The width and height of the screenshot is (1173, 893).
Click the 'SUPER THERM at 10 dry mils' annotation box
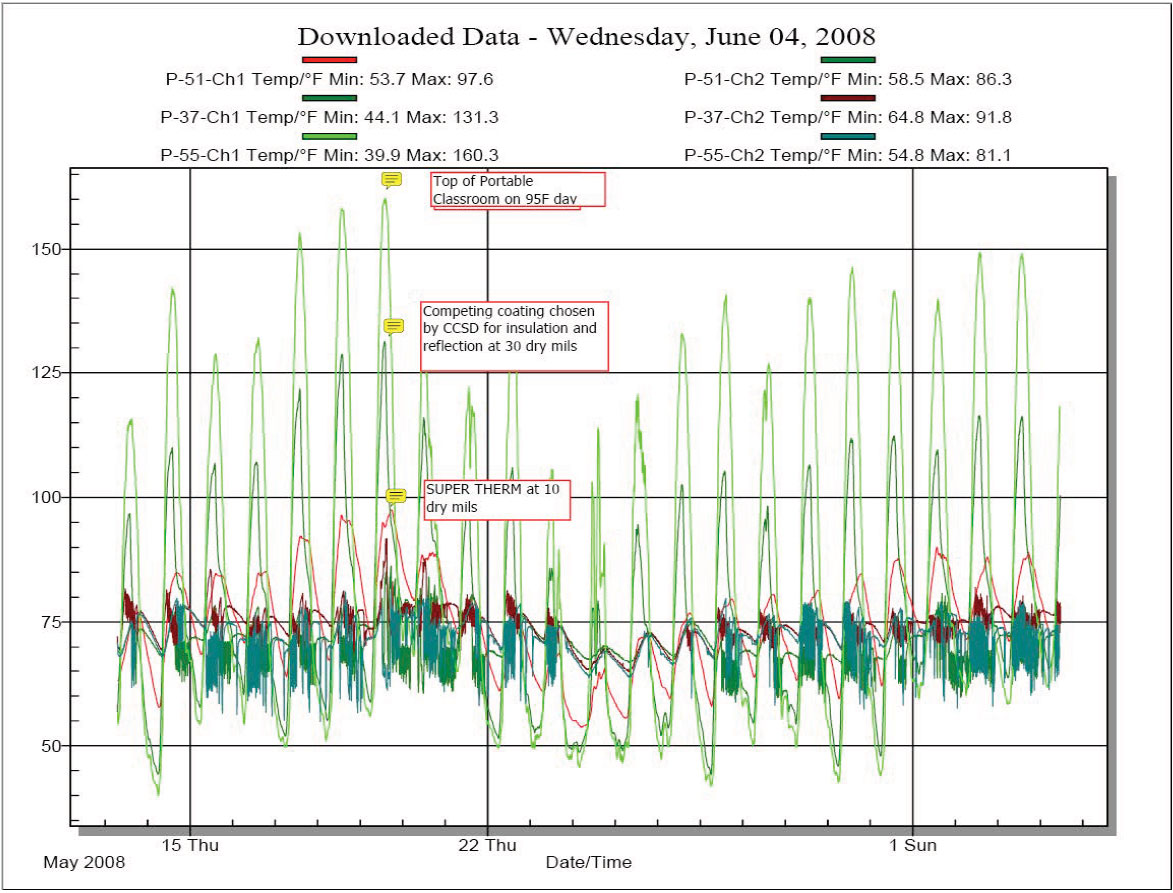pos(497,499)
